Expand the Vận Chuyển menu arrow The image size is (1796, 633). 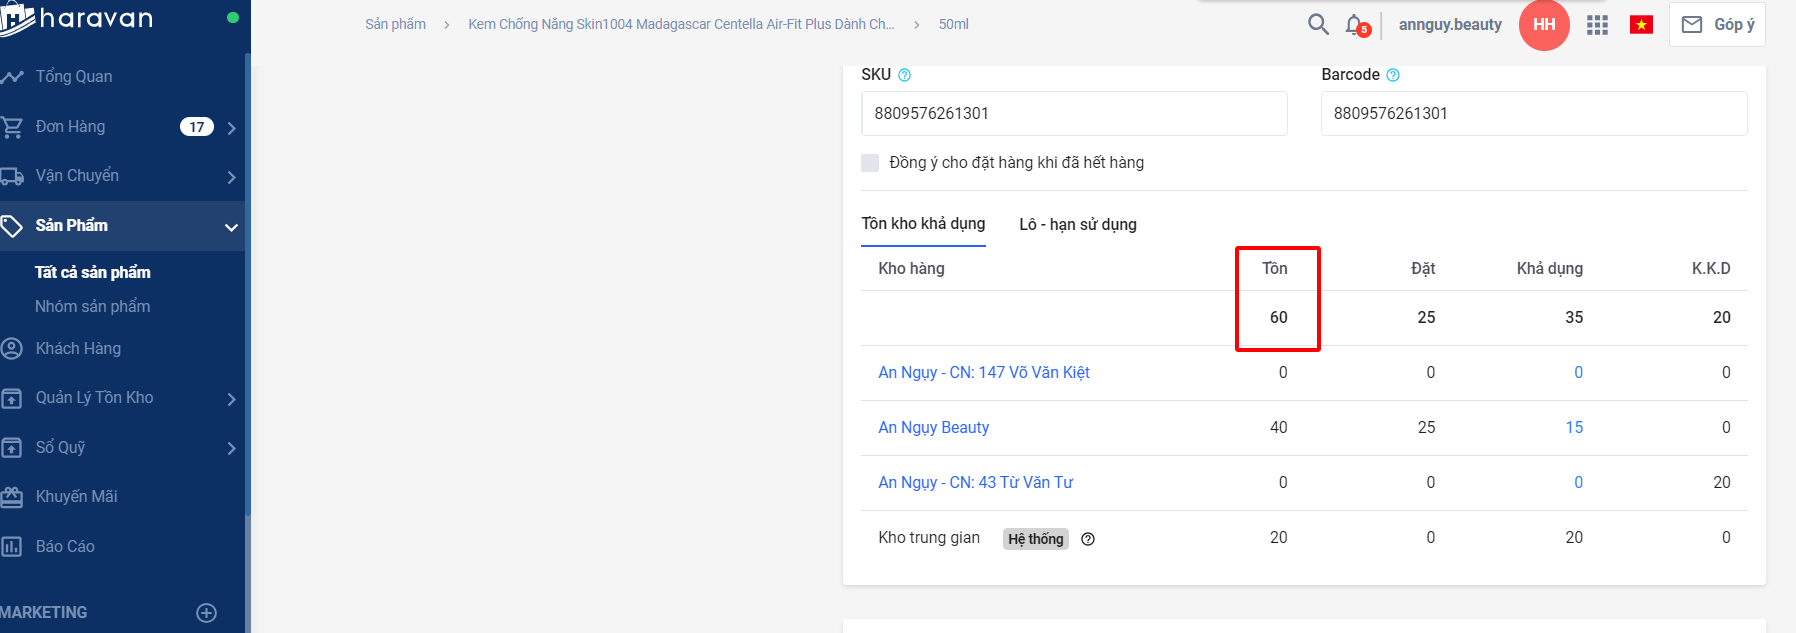tap(232, 177)
